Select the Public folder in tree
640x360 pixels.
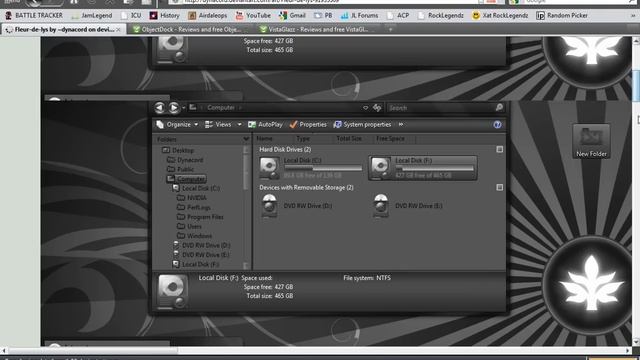(x=180, y=169)
